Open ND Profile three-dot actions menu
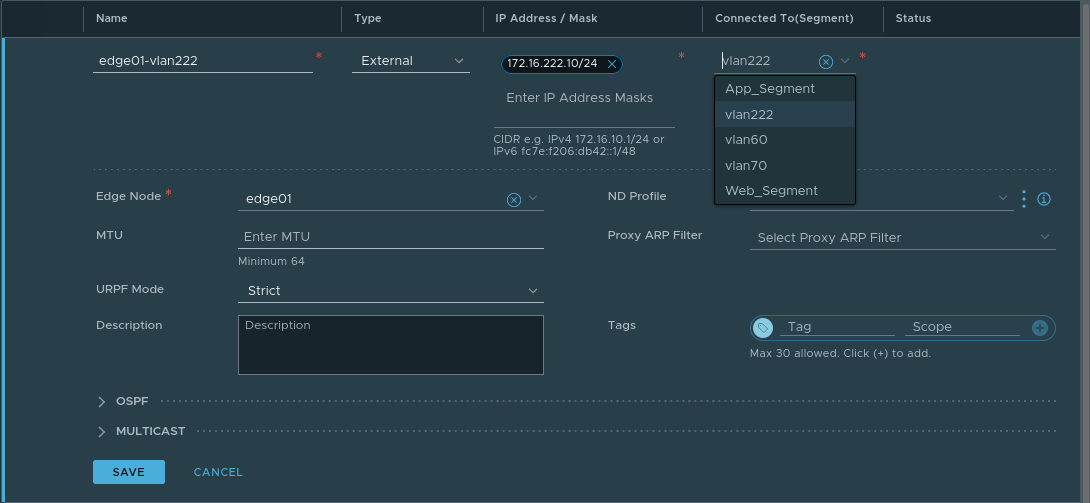The width and height of the screenshot is (1090, 503). (1024, 199)
